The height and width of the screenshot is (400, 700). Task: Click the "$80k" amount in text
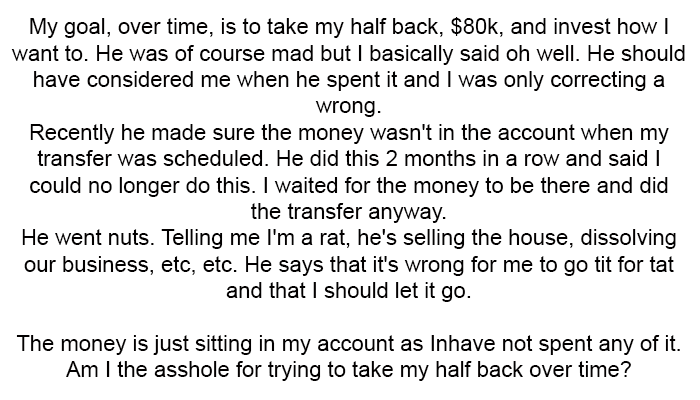point(477,27)
